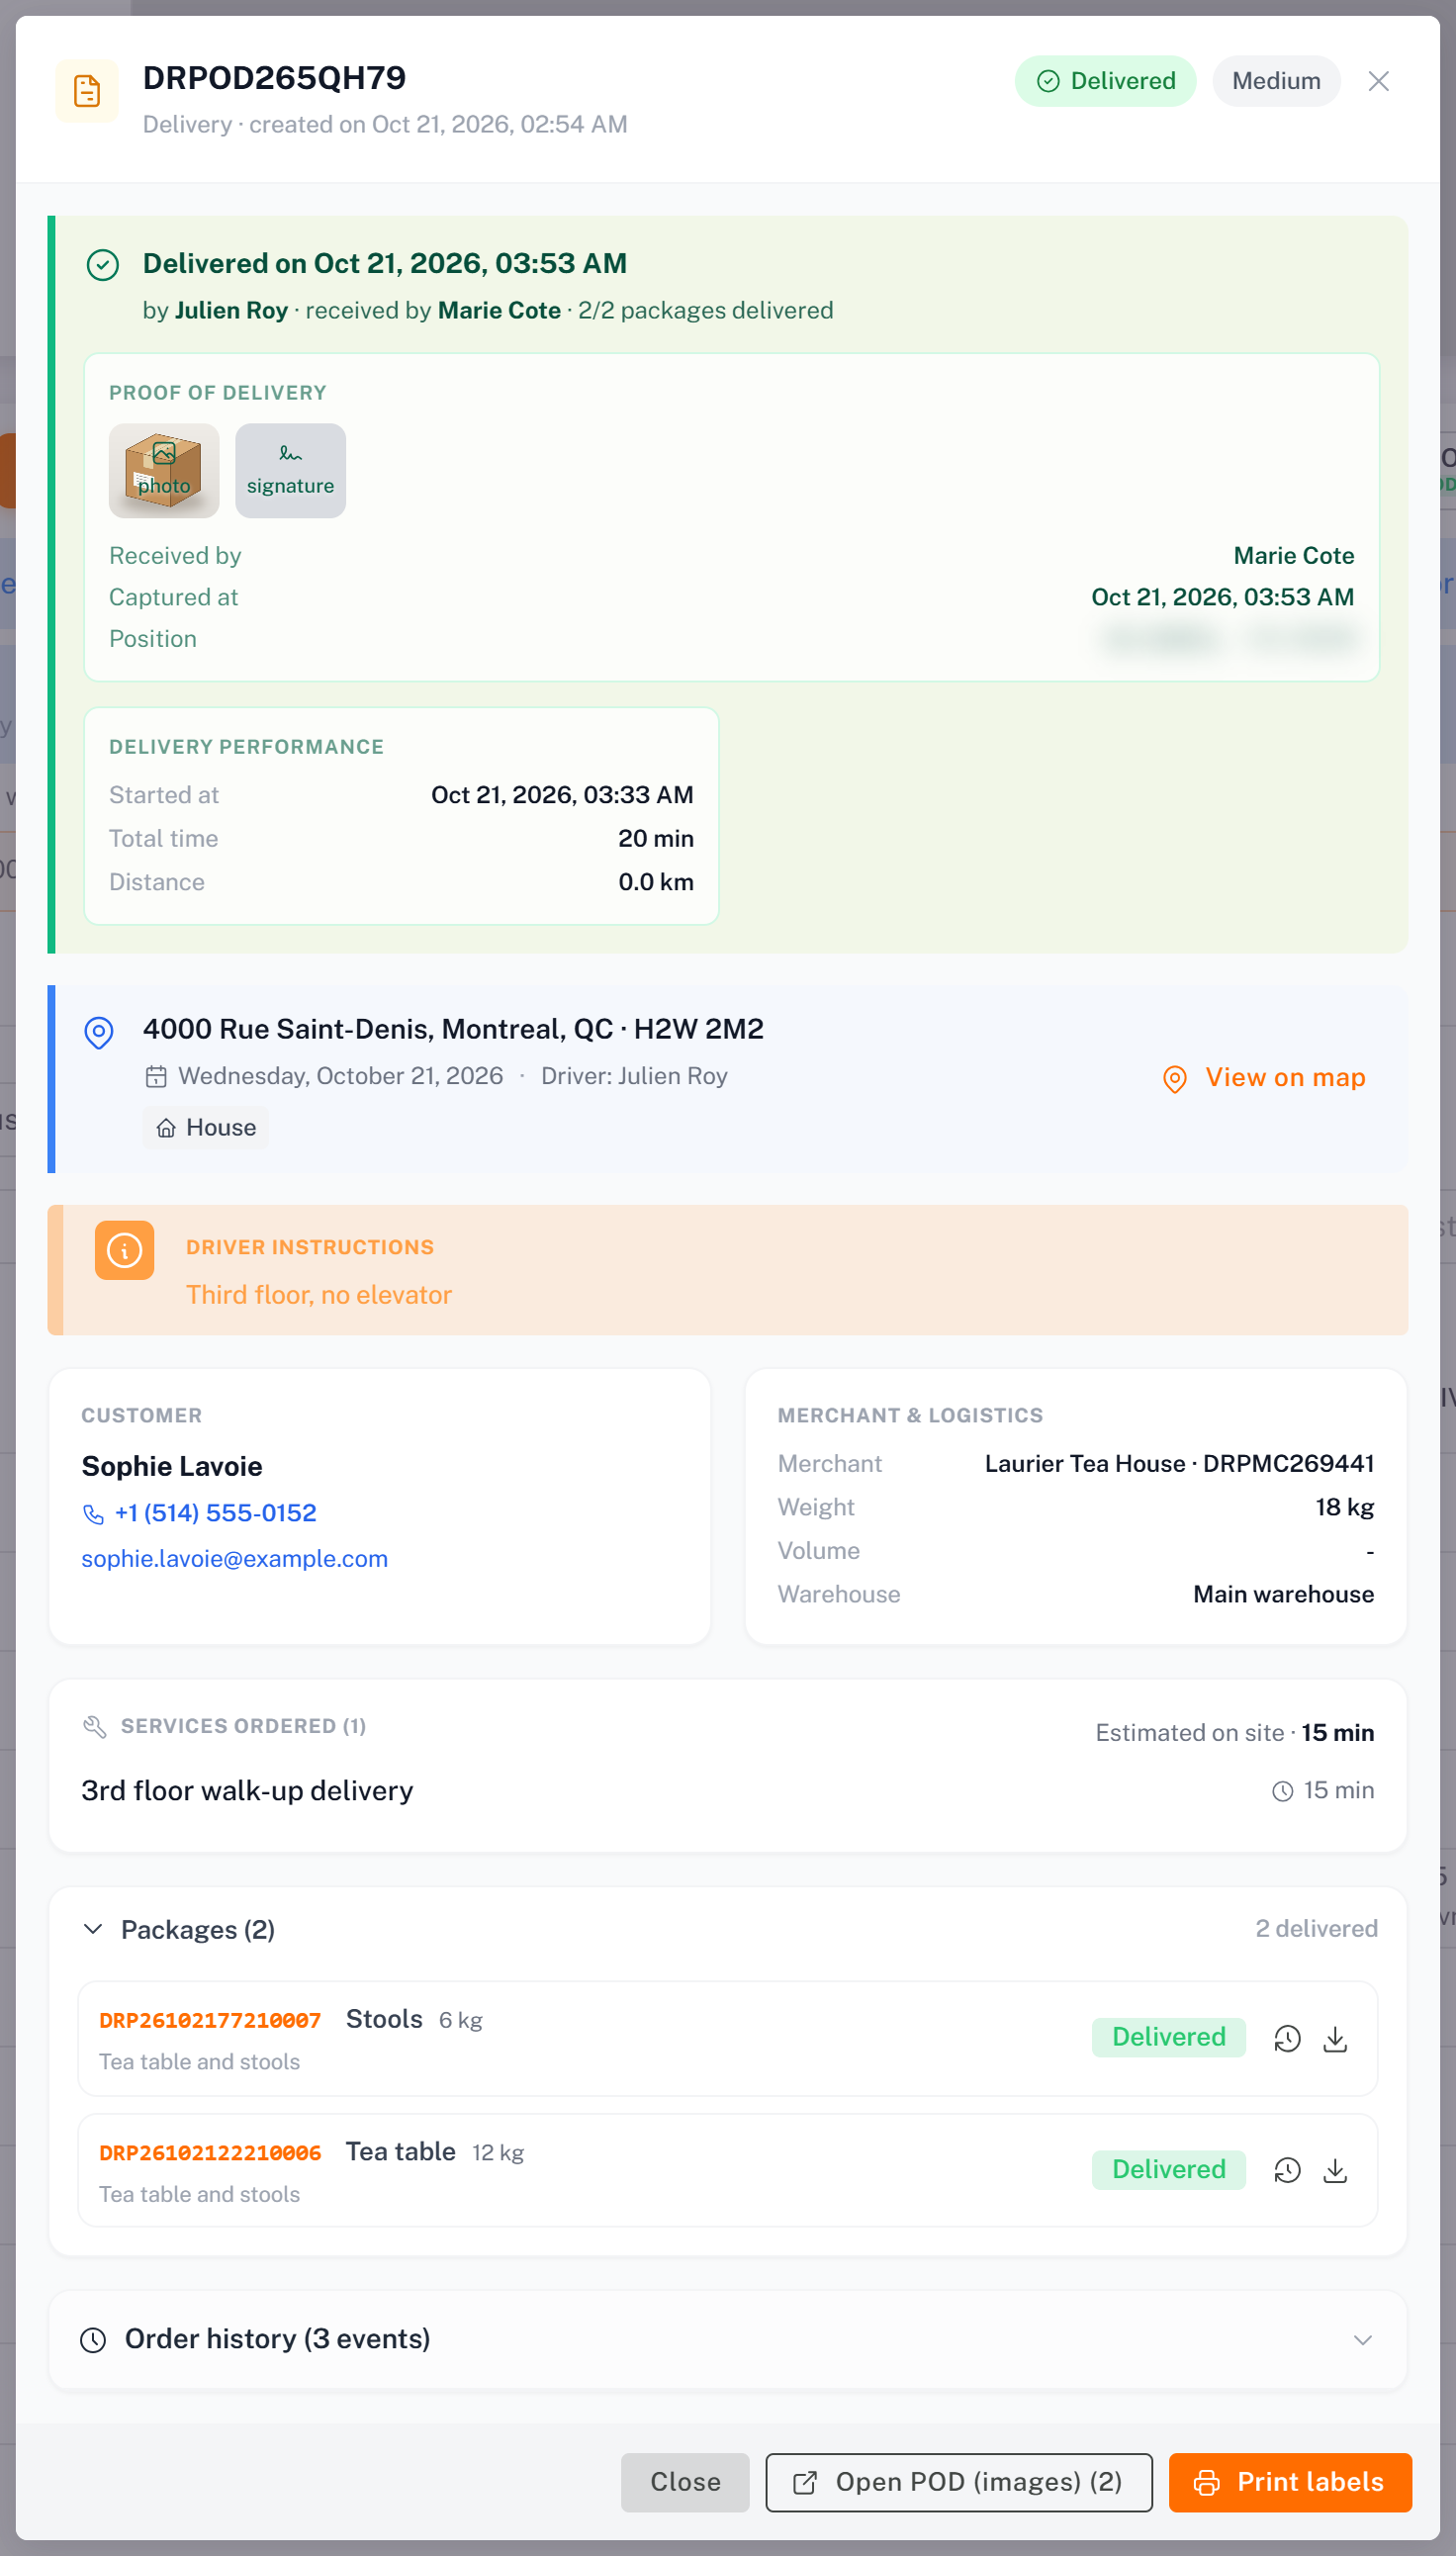The height and width of the screenshot is (2556, 1456).
Task: Click the address 4000 Rue Saint-Denis, Montreal
Action: tap(453, 1030)
